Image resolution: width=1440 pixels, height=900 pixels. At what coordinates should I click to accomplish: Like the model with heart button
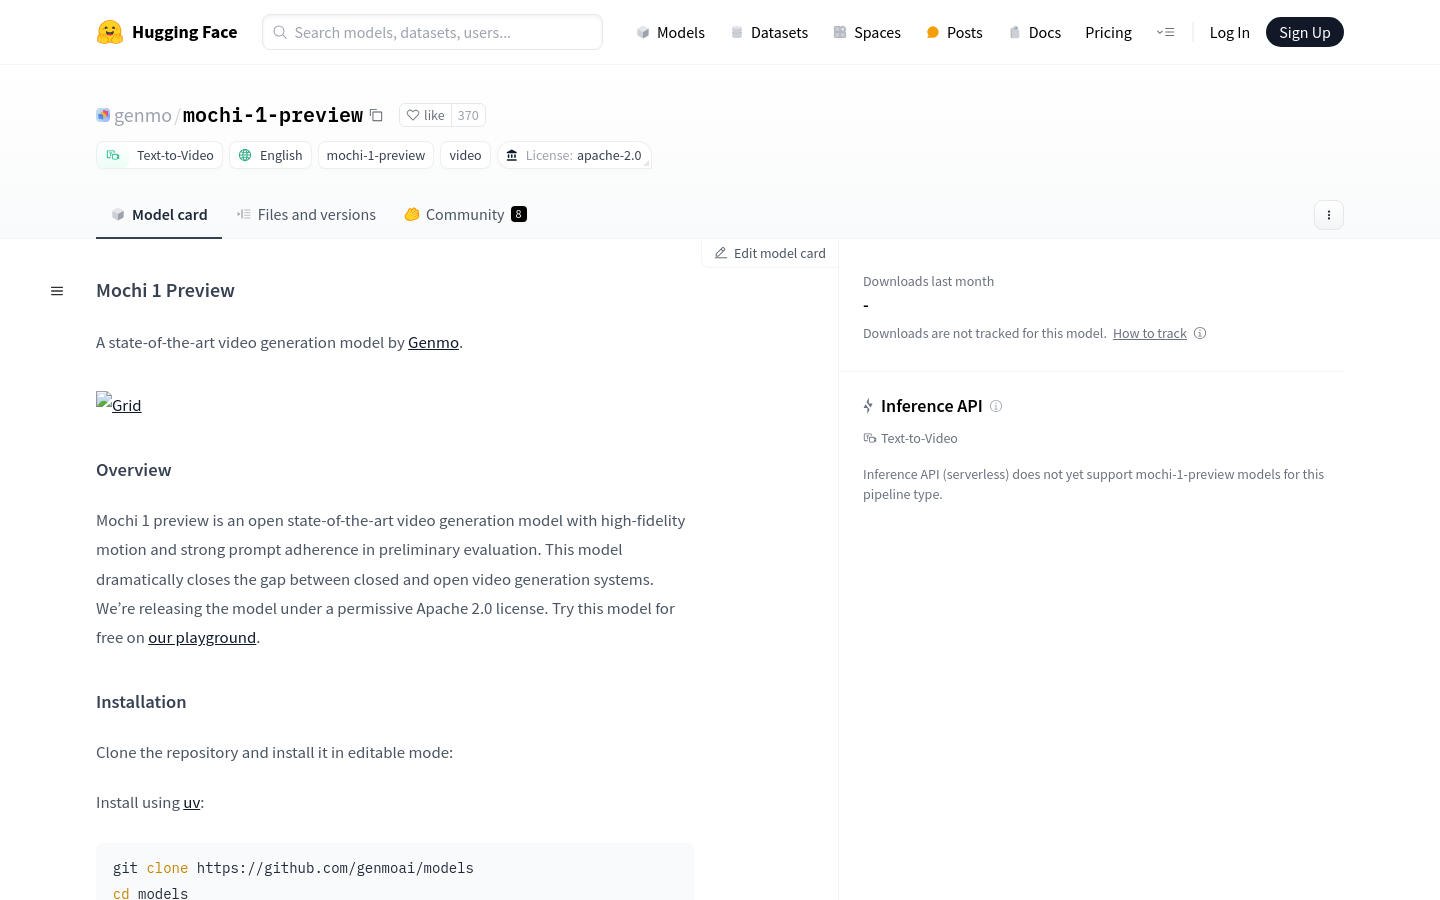(425, 115)
